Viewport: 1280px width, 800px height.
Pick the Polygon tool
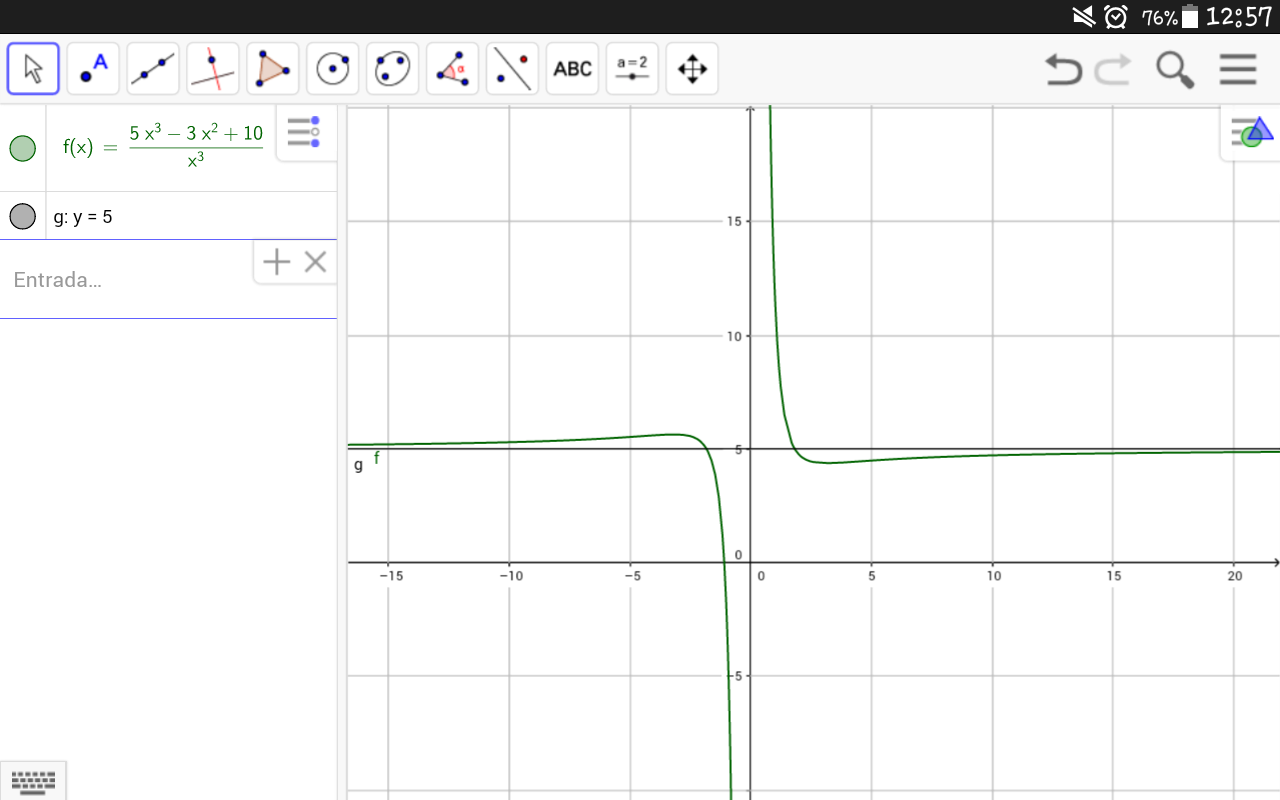pos(272,69)
